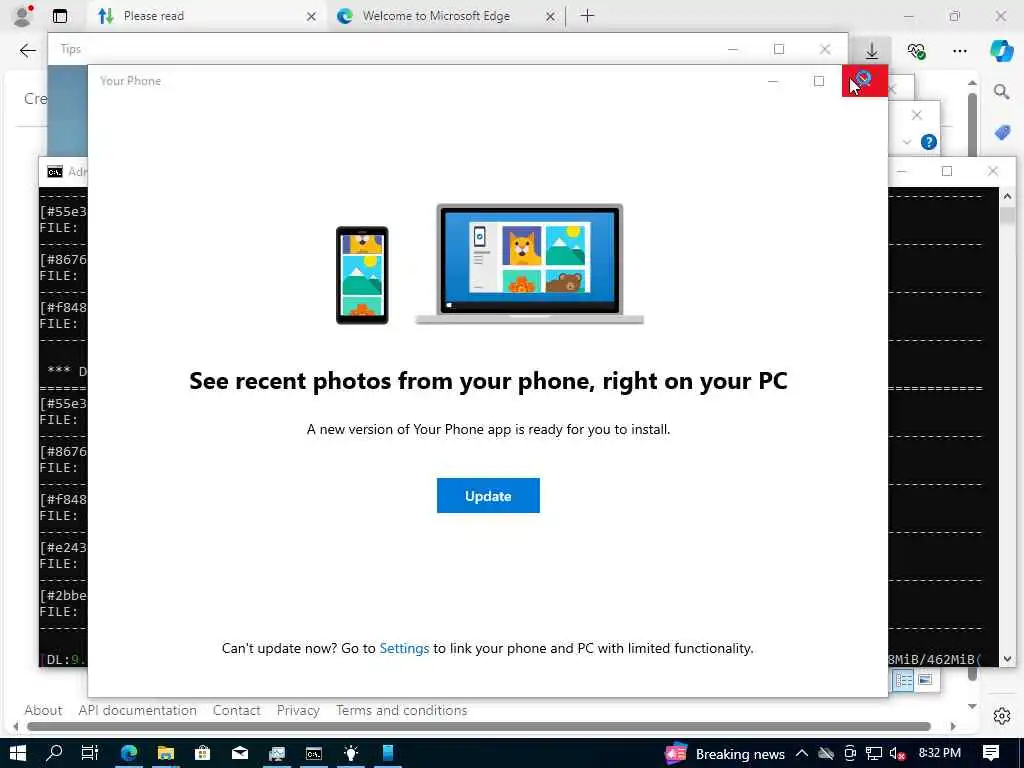Open Task View on taskbar
This screenshot has width=1024, height=768.
click(90, 754)
